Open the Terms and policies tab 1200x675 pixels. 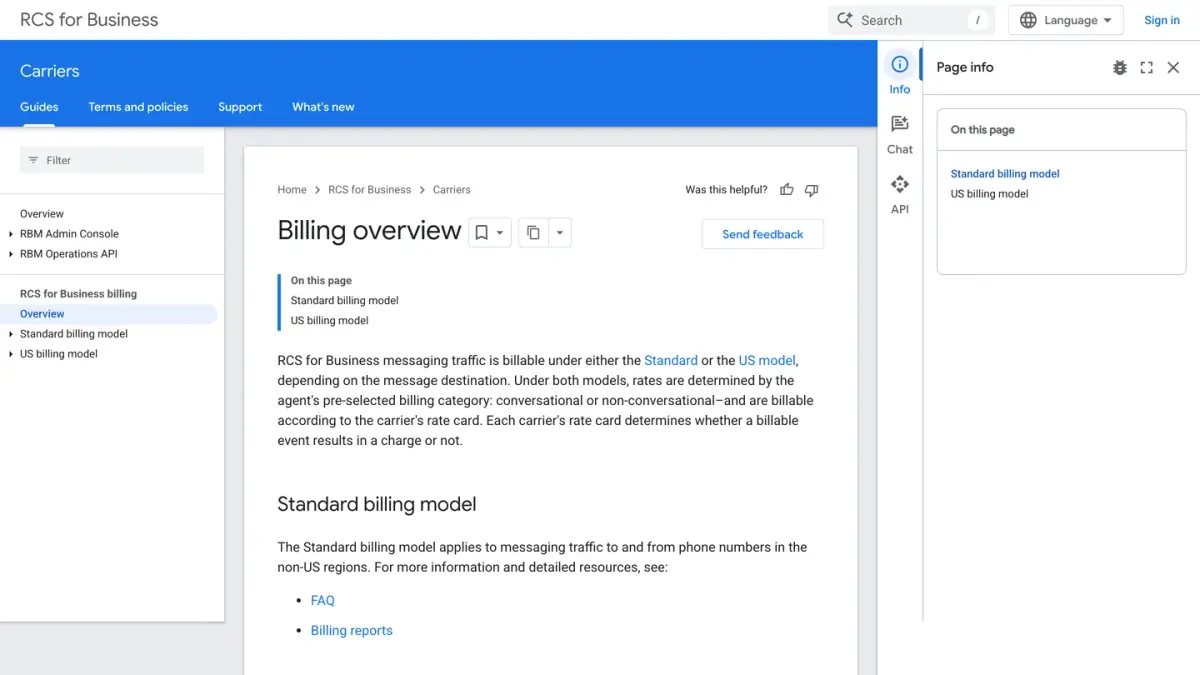[x=138, y=107]
